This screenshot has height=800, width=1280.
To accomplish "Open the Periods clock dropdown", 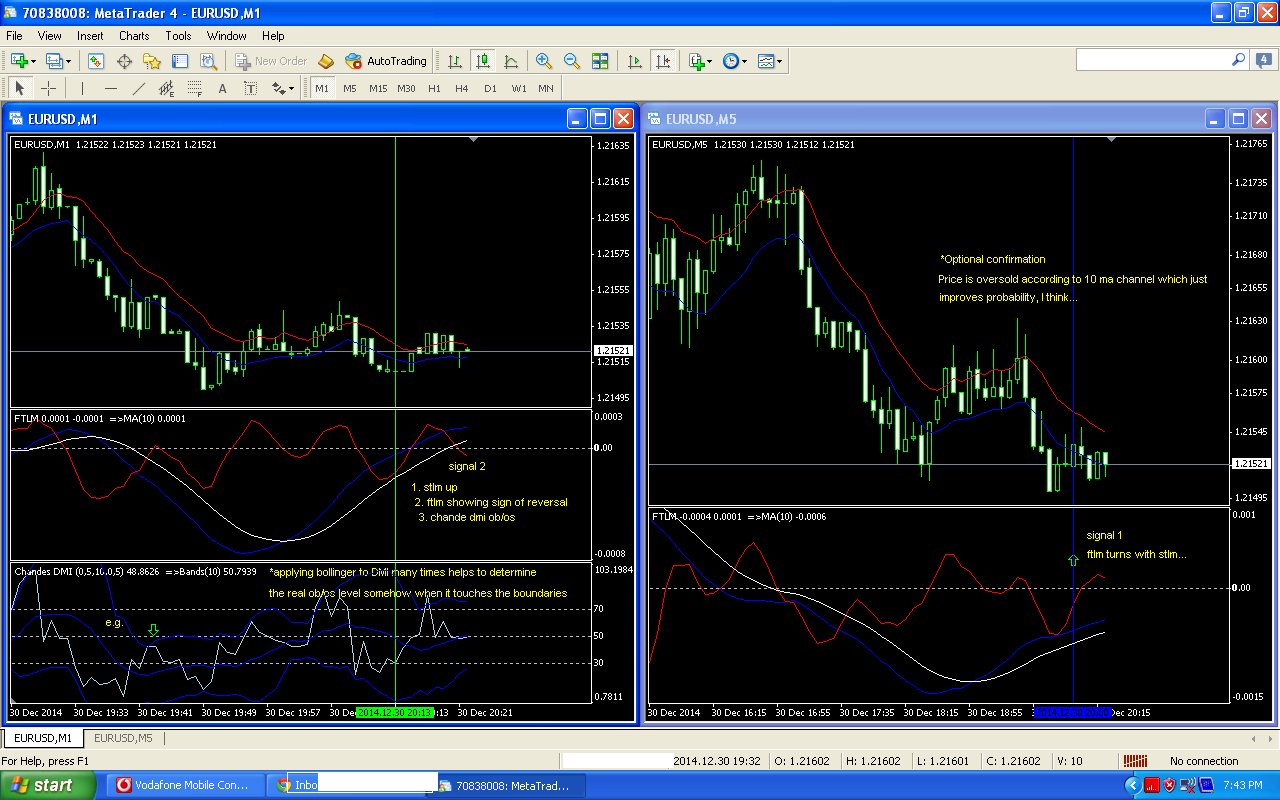I will 735,61.
